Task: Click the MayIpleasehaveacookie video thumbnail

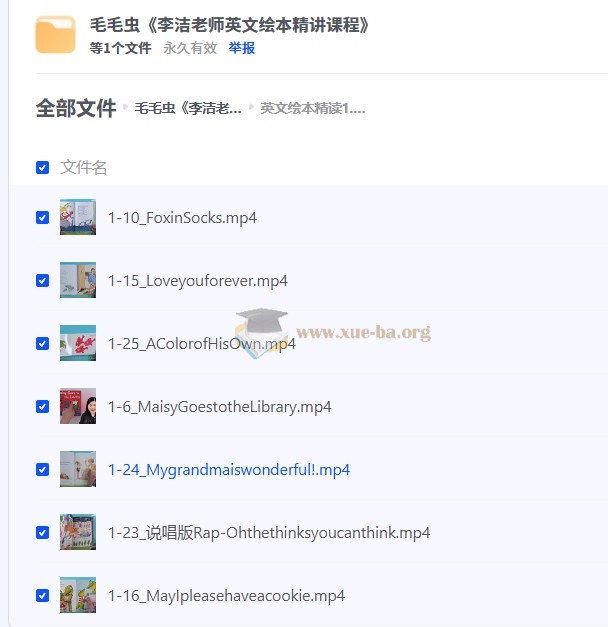Action: (78, 595)
